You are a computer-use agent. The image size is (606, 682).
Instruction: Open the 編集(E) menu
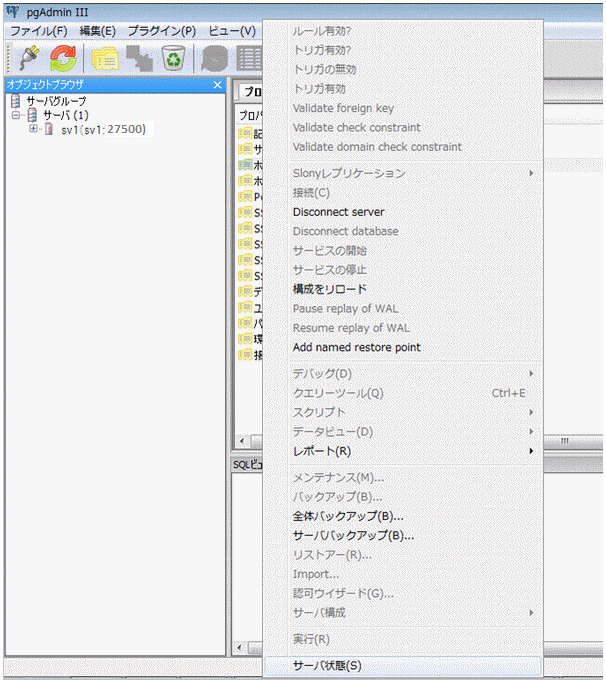[98, 31]
